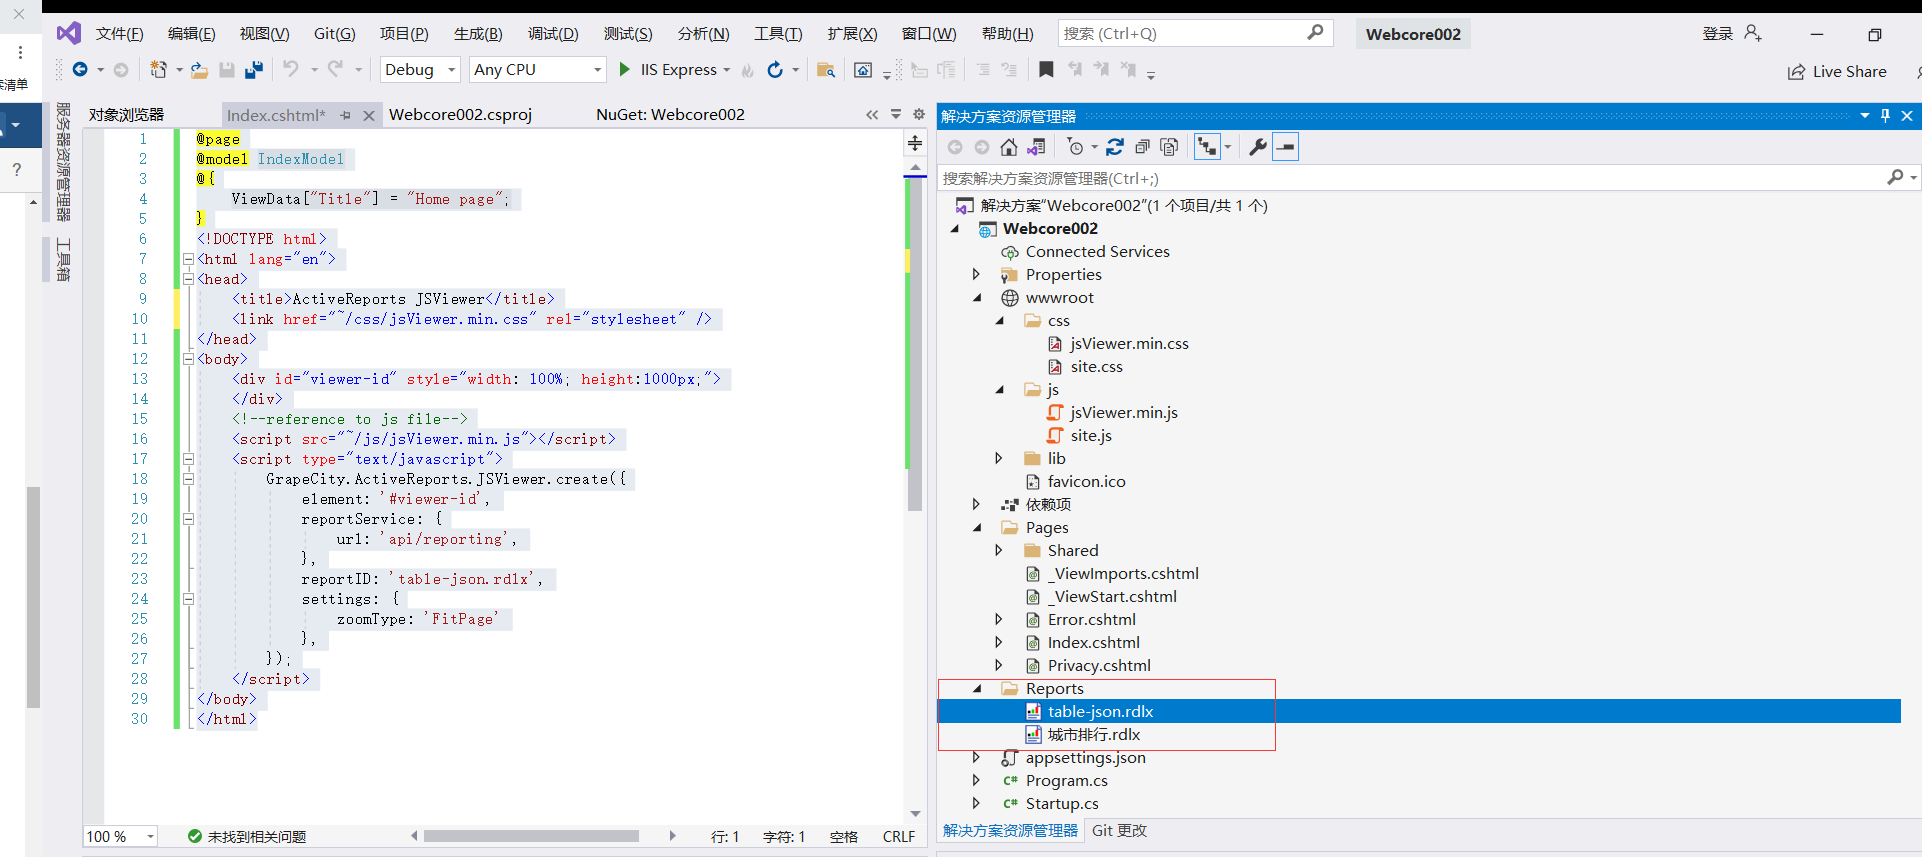The image size is (1922, 857).
Task: Click the Bookmark toggle icon in toolbar
Action: (1046, 69)
